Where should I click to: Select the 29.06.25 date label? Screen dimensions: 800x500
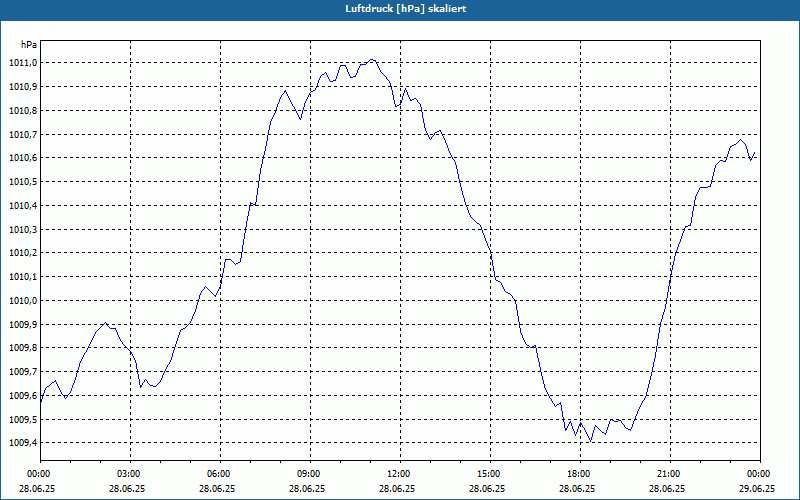pos(757,488)
